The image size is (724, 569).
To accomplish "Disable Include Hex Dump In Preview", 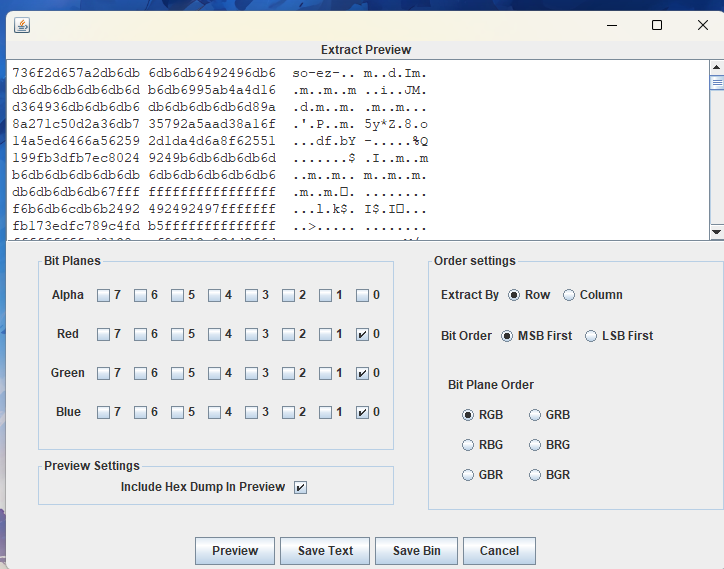I will [300, 487].
